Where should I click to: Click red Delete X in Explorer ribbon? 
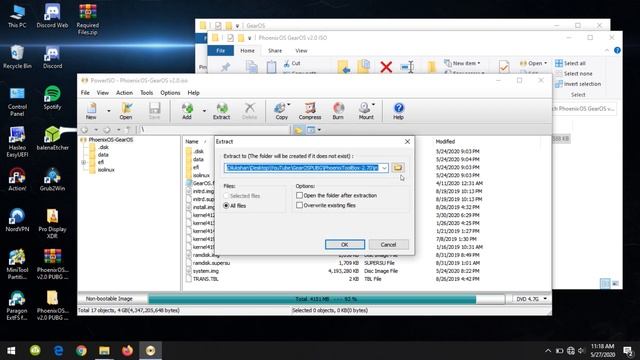(x=386, y=67)
